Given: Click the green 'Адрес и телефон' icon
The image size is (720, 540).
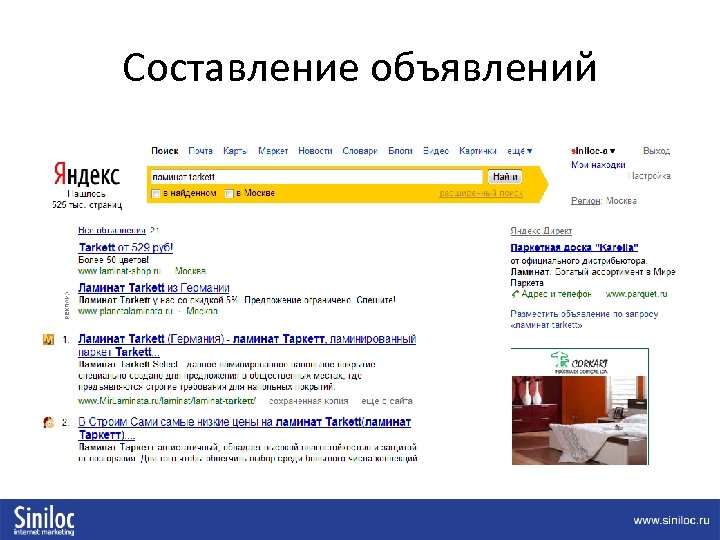Looking at the screenshot, I should click(515, 294).
